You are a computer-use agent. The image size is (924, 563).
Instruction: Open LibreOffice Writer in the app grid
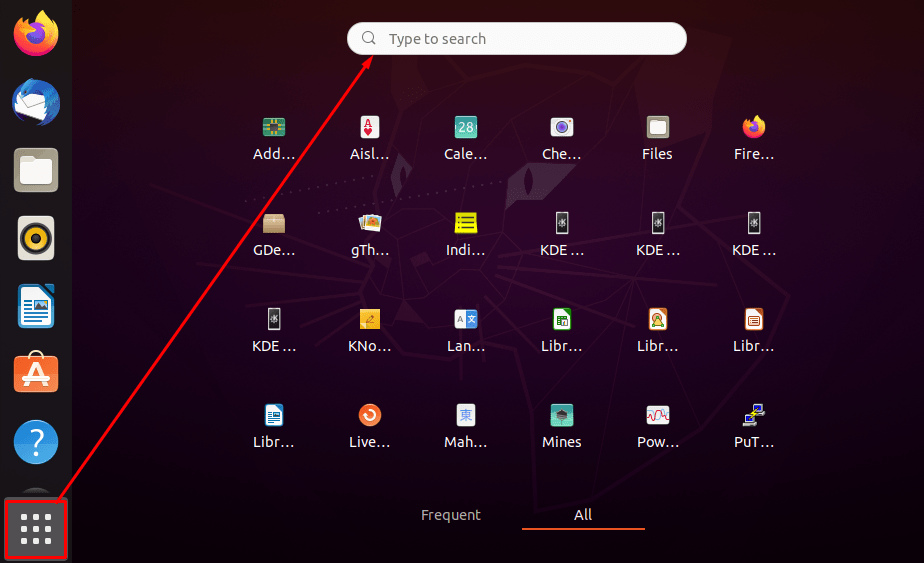(274, 427)
